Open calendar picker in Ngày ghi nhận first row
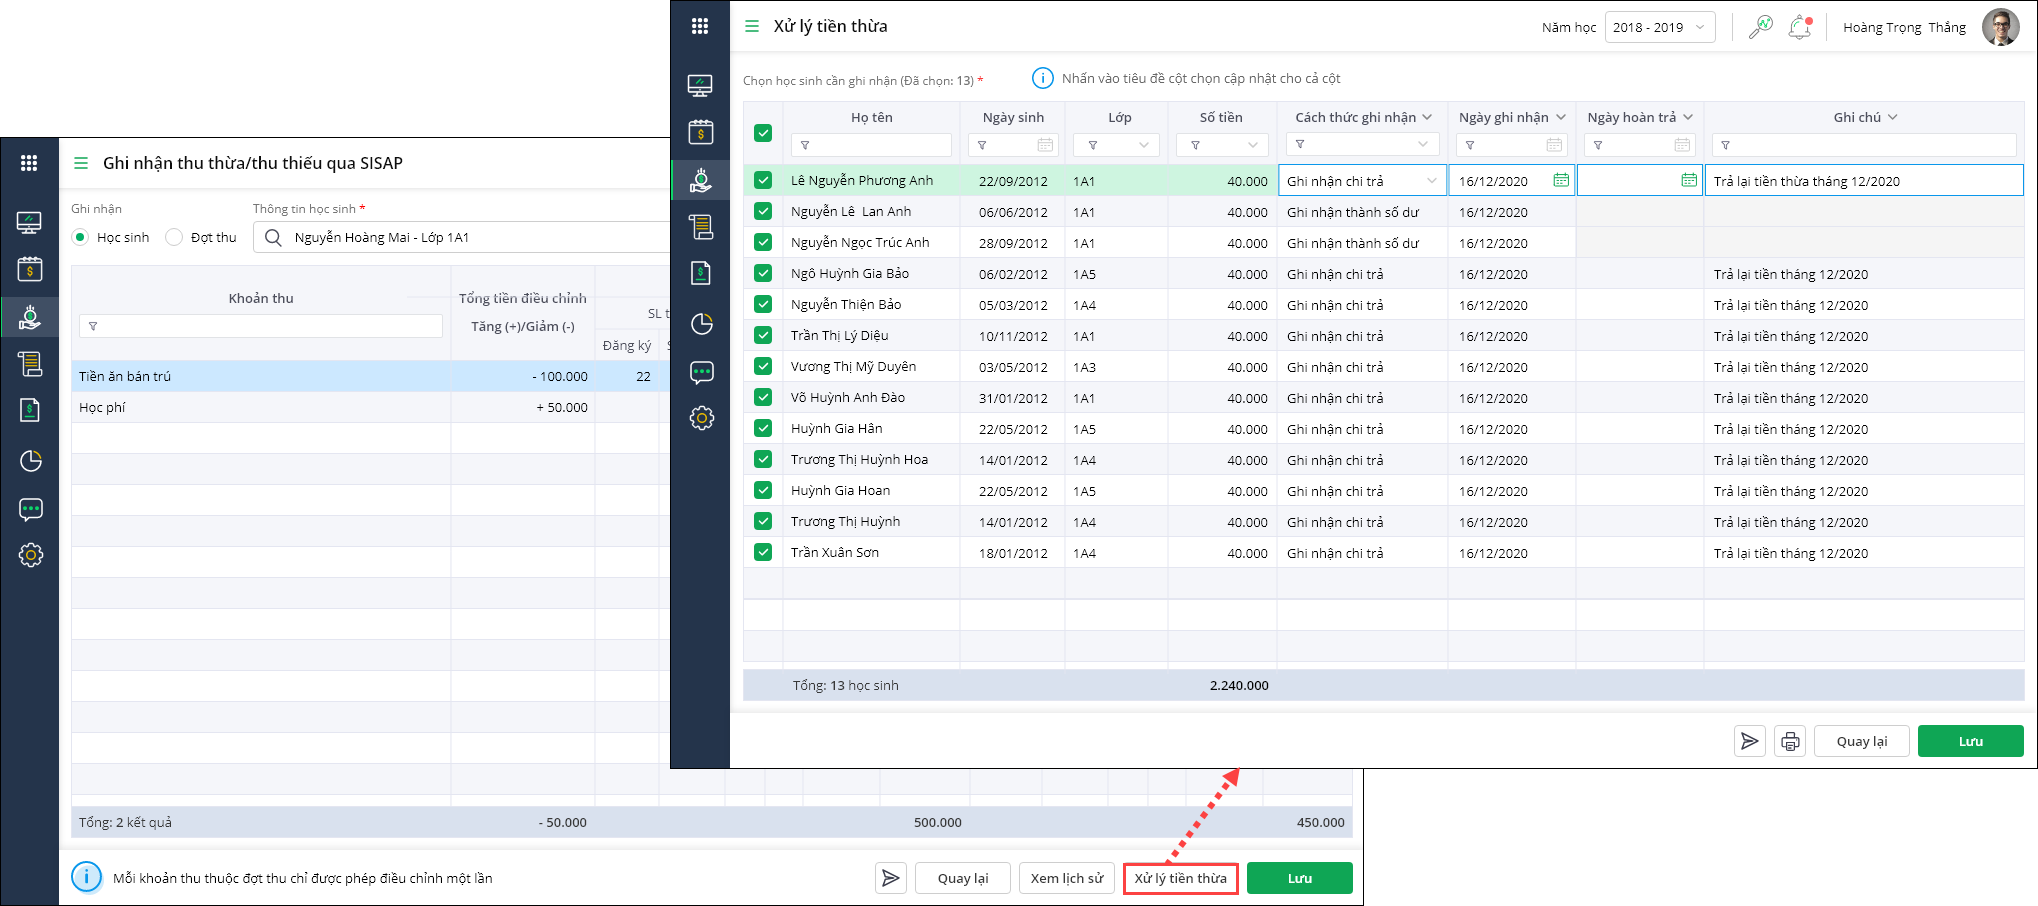 [x=1561, y=180]
